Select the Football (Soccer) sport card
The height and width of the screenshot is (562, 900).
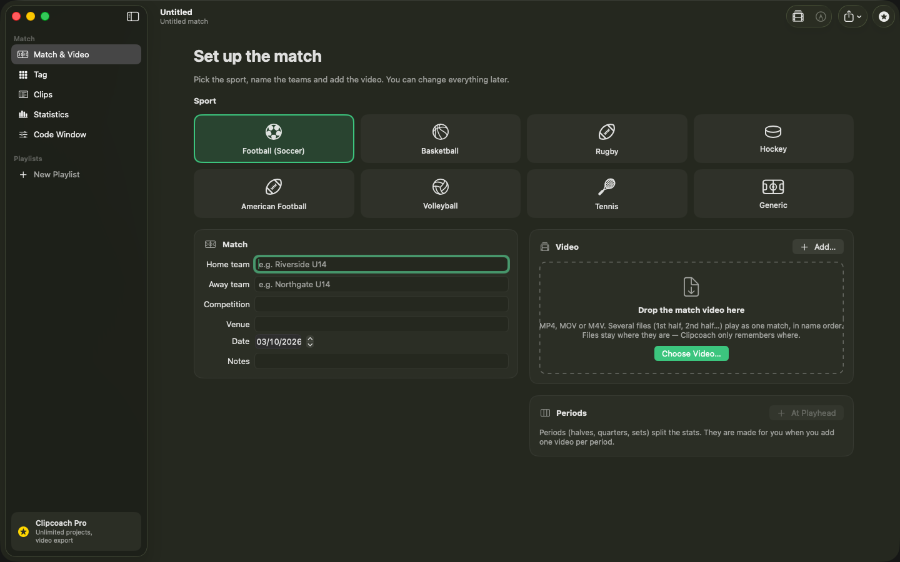[x=274, y=138]
